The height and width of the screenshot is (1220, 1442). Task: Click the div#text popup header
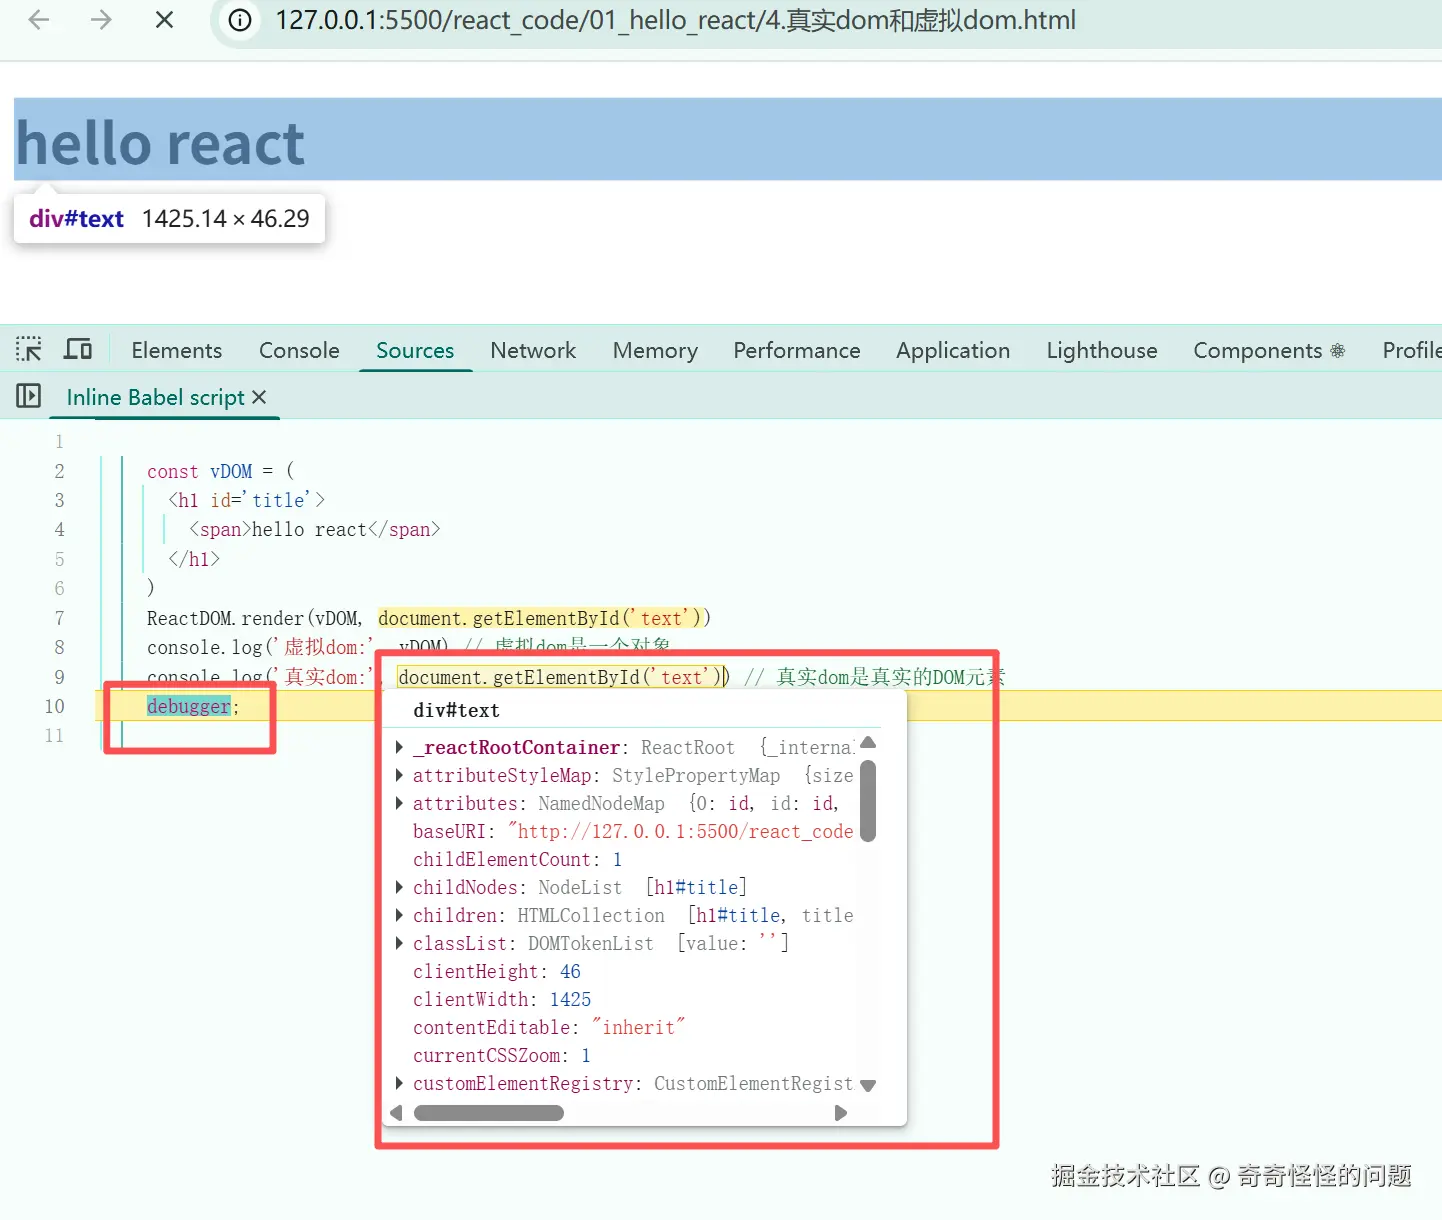point(456,710)
